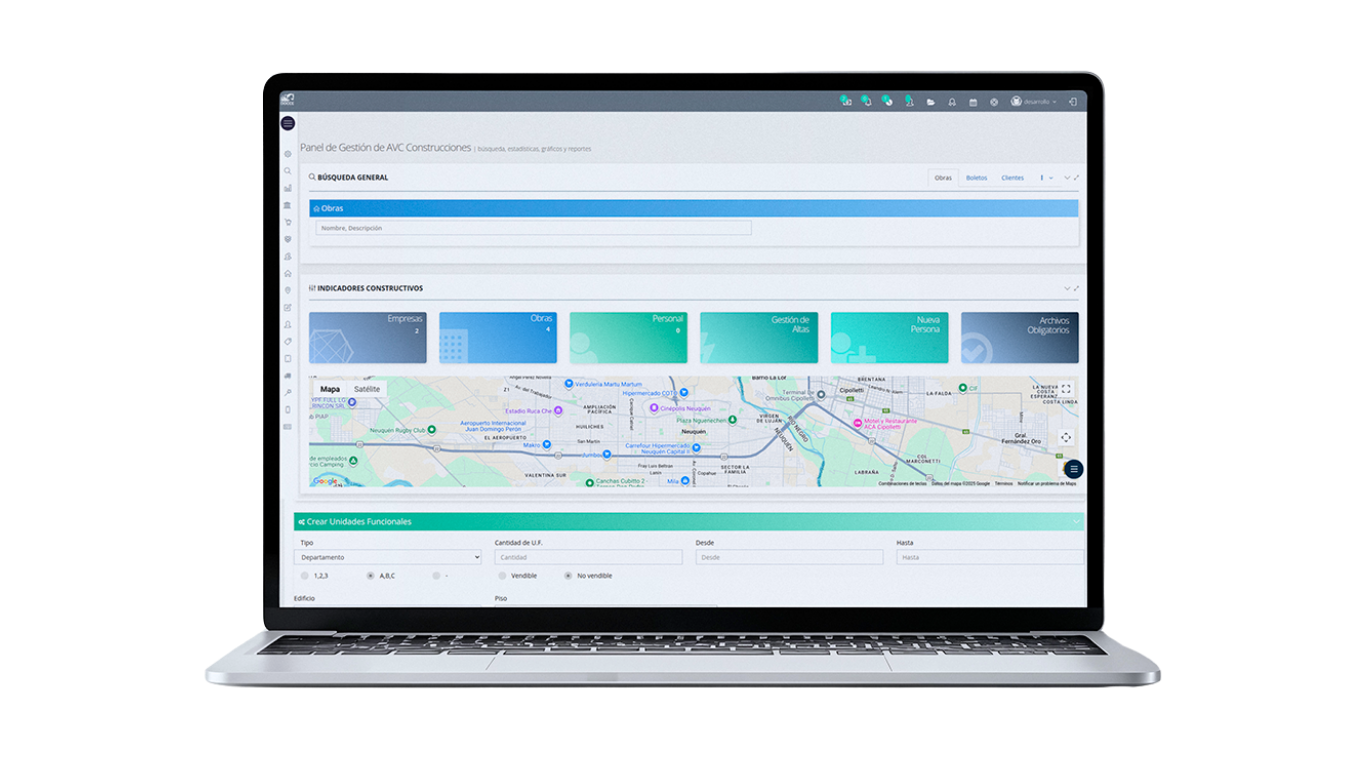Switch to the Clientes tab
Viewport: 1366px width, 768px height.
click(1012, 178)
